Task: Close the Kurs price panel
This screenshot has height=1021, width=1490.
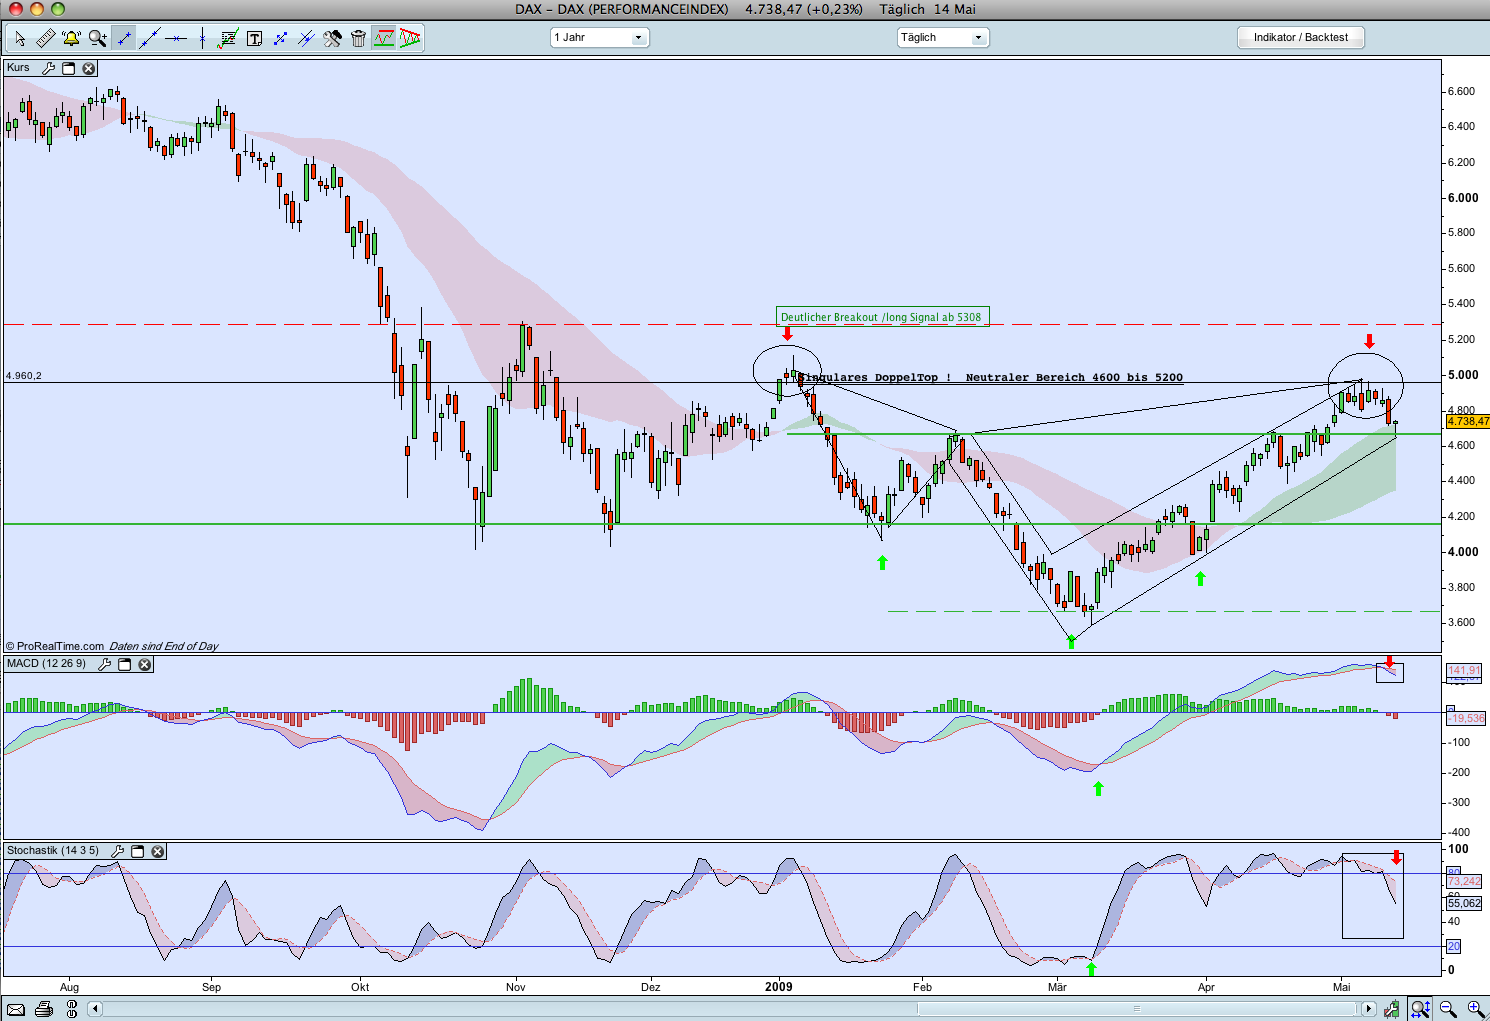Action: 89,68
